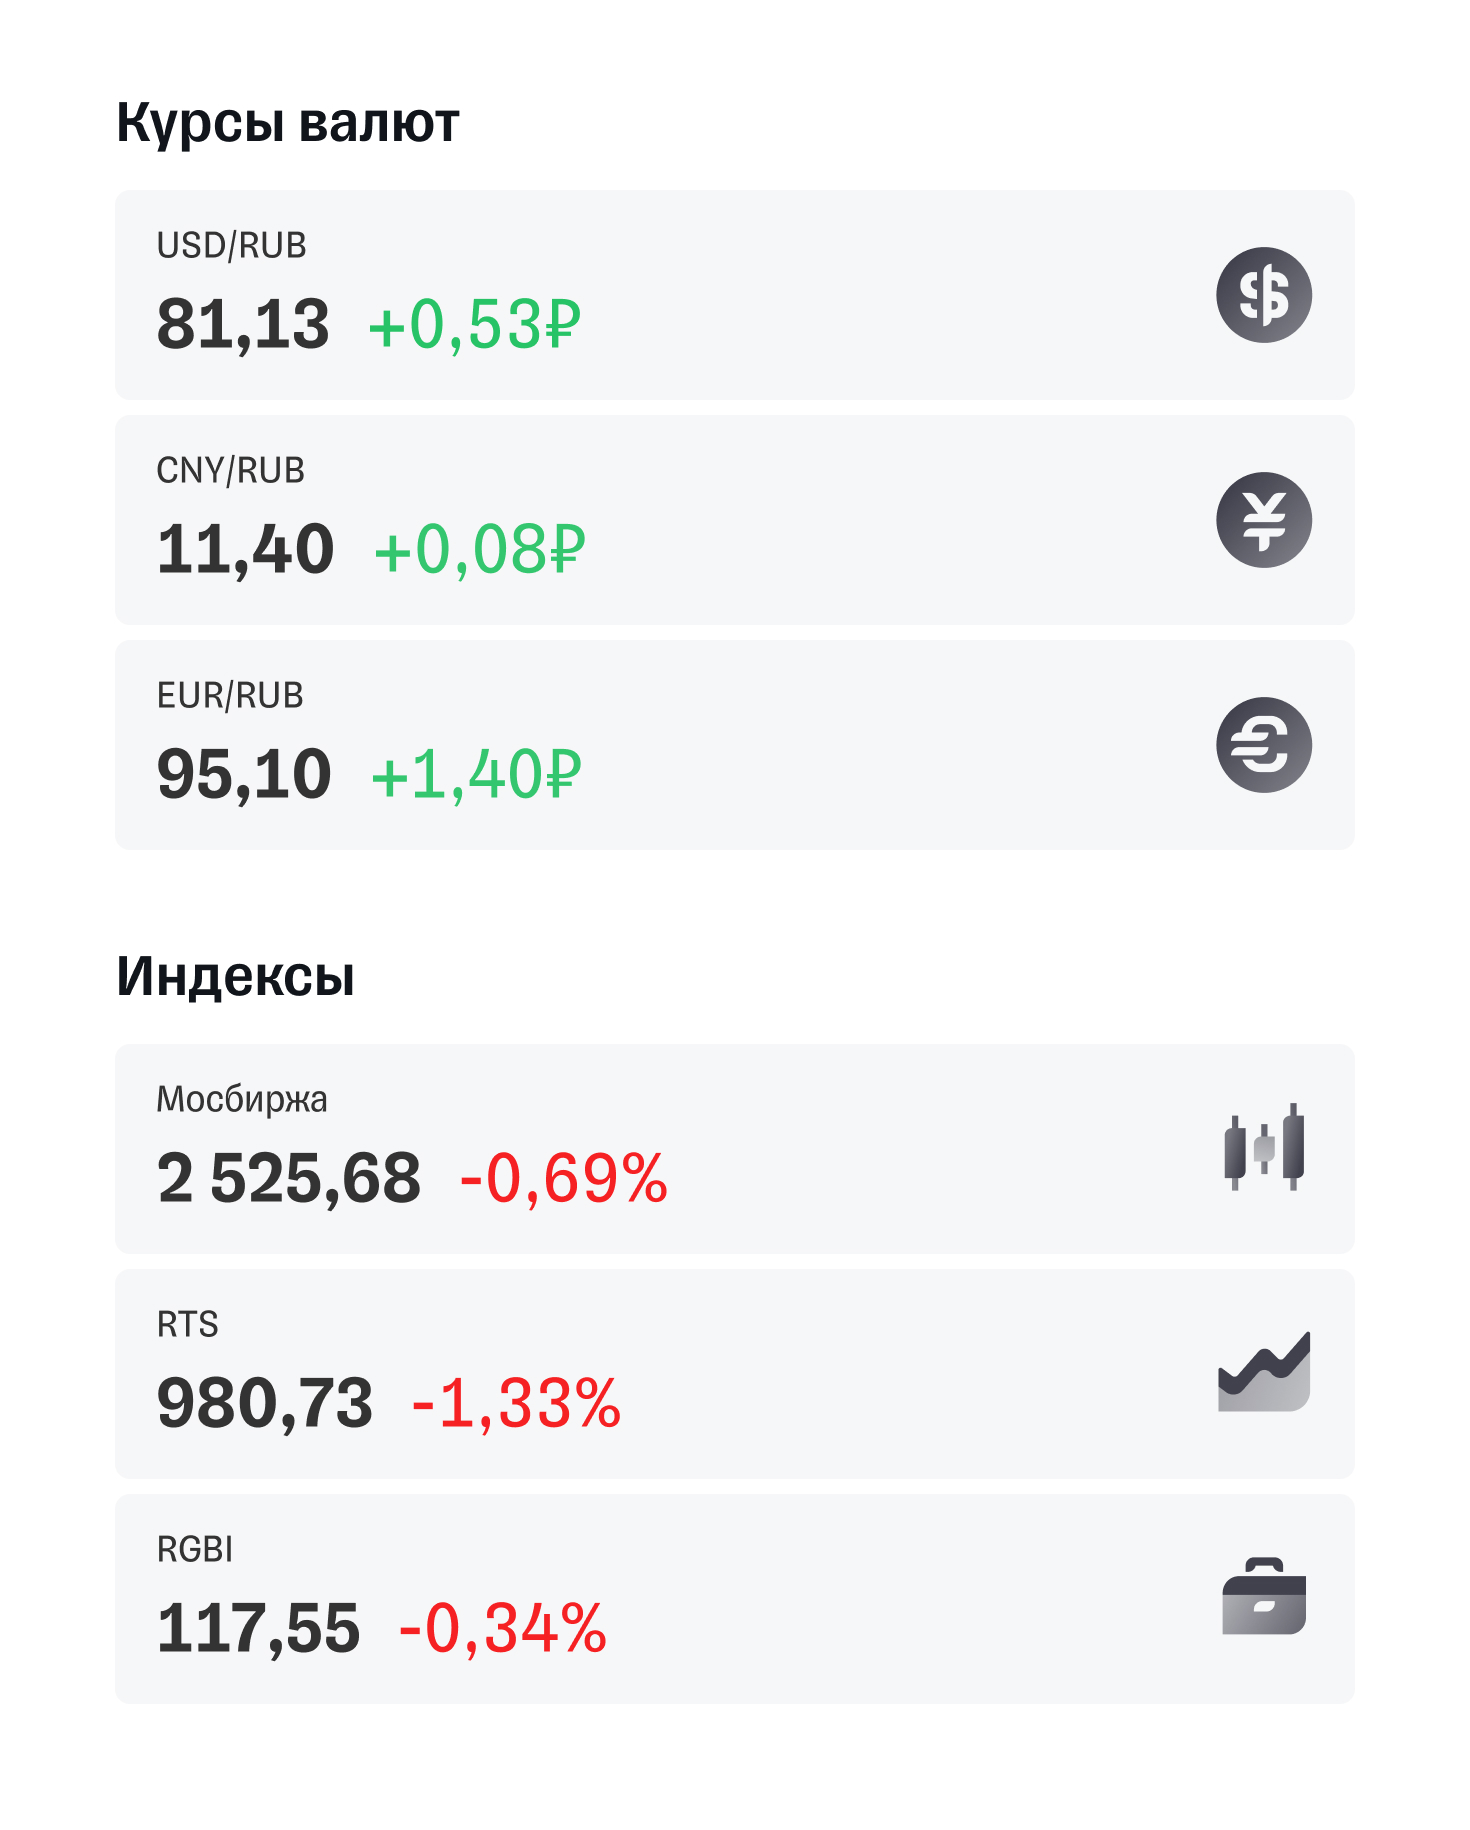Click the RGBI briefcase icon
The image size is (1470, 1830).
pyautogui.click(x=1263, y=1597)
